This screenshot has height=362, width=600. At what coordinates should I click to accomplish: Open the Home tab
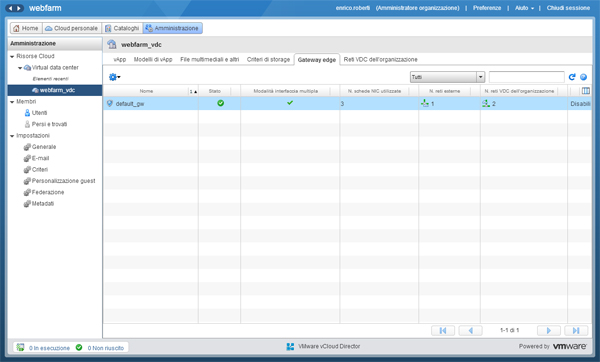pyautogui.click(x=26, y=28)
